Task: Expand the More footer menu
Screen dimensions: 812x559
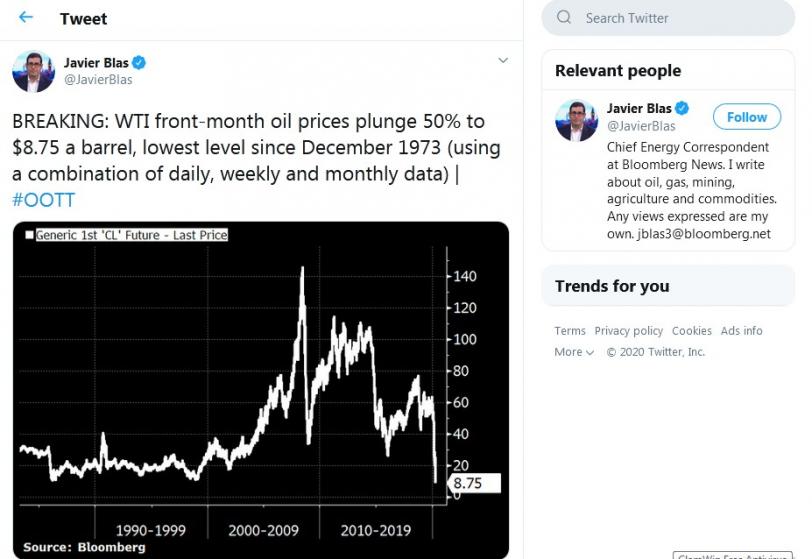Action: tap(574, 352)
